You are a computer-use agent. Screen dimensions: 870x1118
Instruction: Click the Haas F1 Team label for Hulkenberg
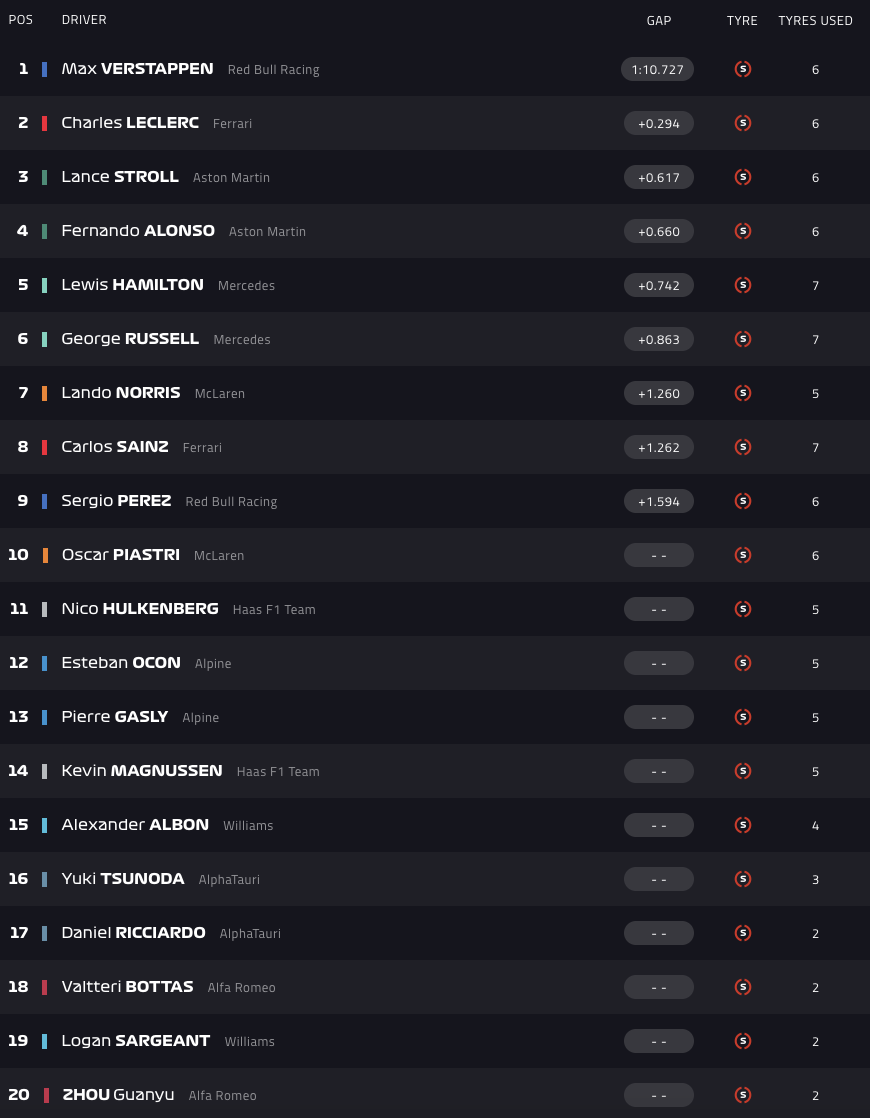pyautogui.click(x=274, y=610)
